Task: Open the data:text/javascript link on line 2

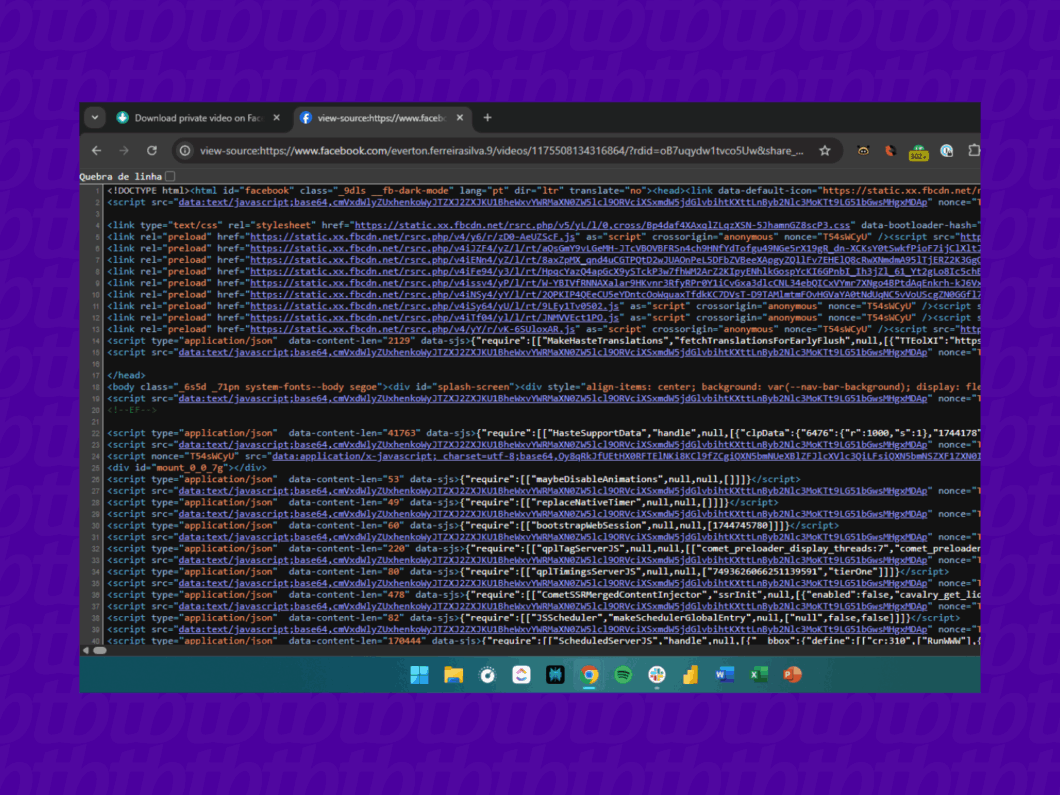Action: coord(553,202)
